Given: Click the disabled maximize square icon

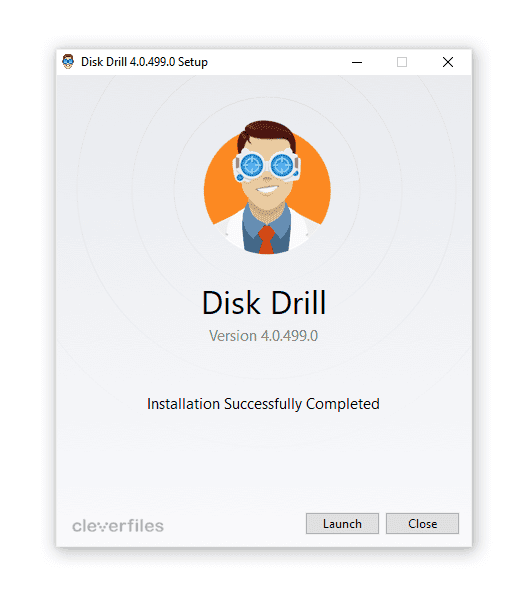Looking at the screenshot, I should click(x=402, y=62).
